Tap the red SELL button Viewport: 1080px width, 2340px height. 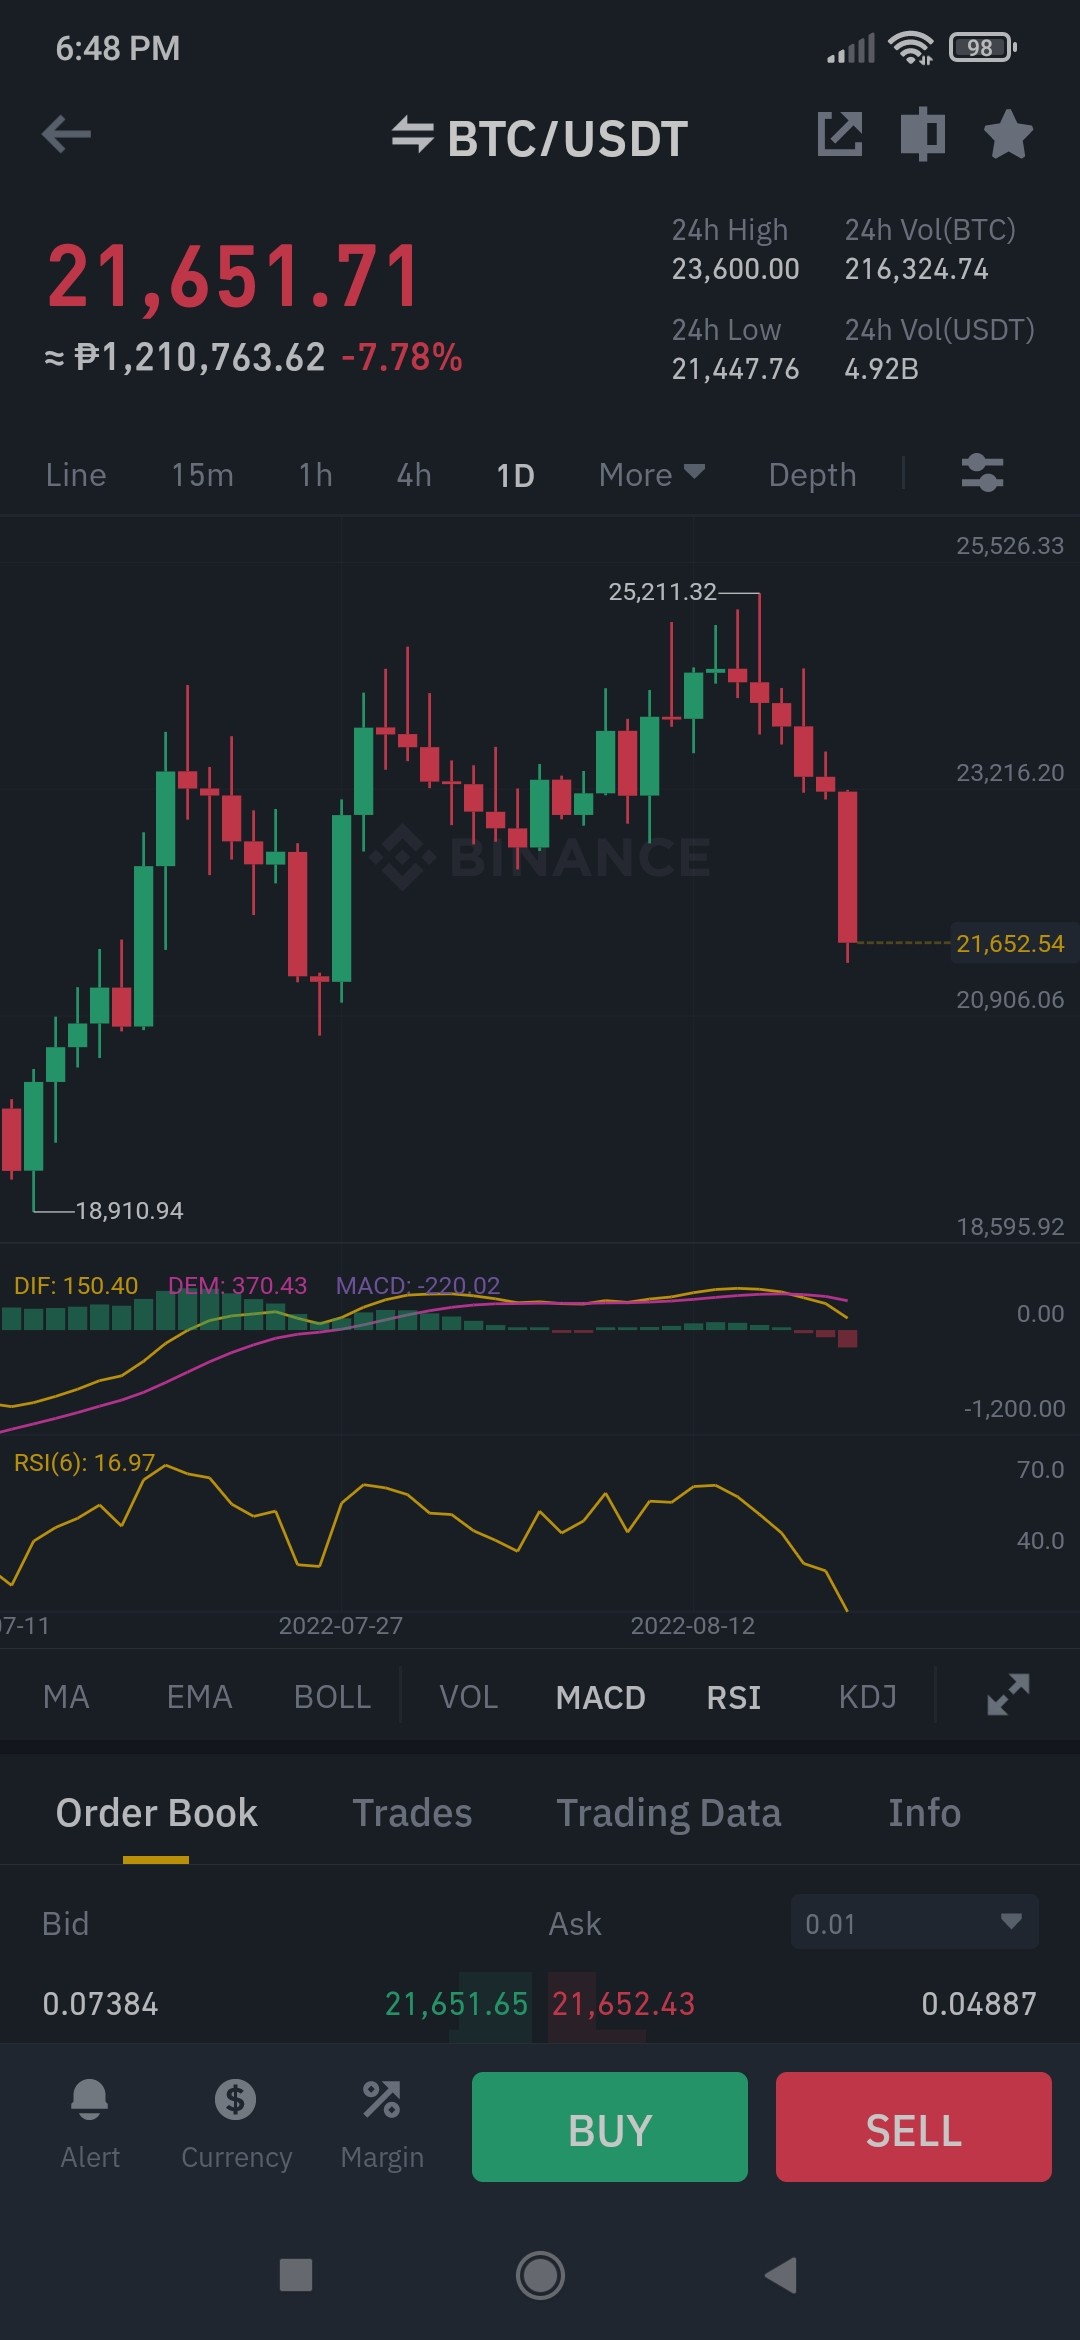pyautogui.click(x=914, y=2127)
